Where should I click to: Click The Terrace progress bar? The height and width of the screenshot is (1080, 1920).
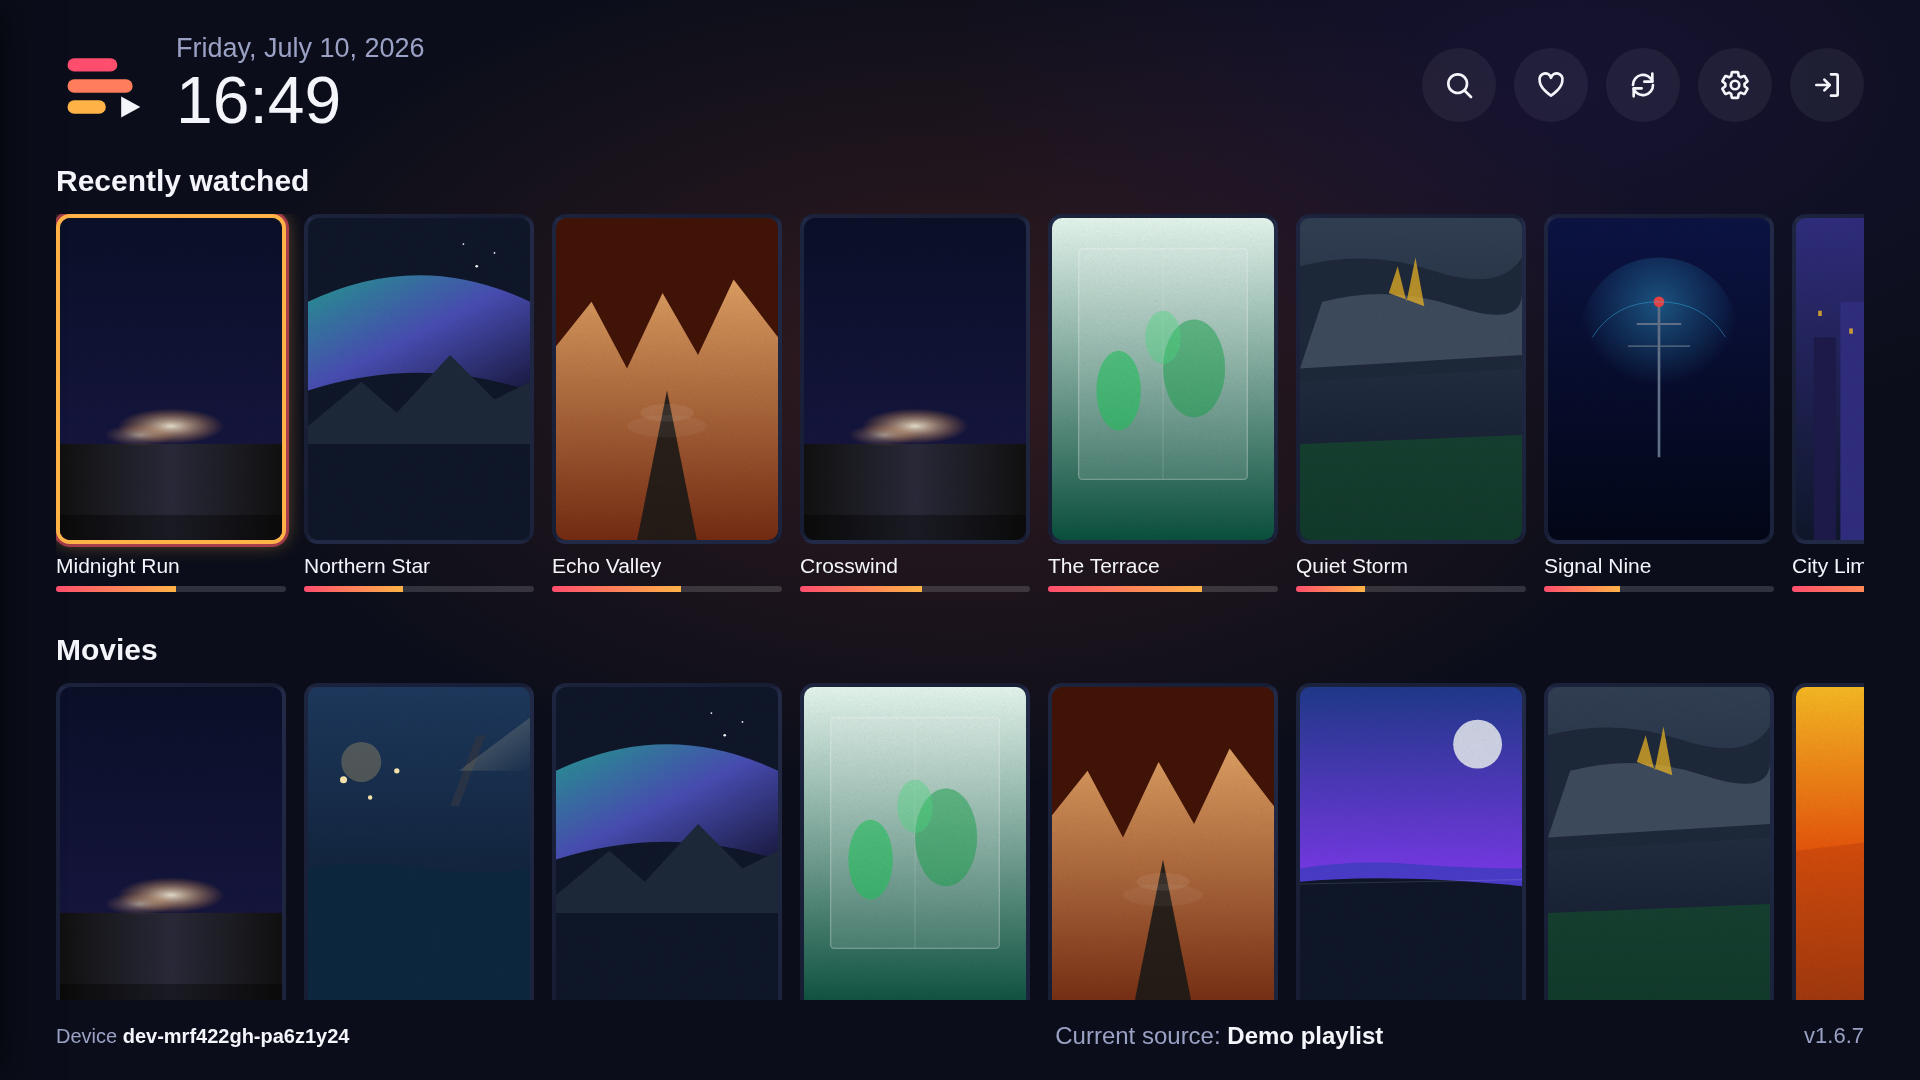tap(1163, 589)
